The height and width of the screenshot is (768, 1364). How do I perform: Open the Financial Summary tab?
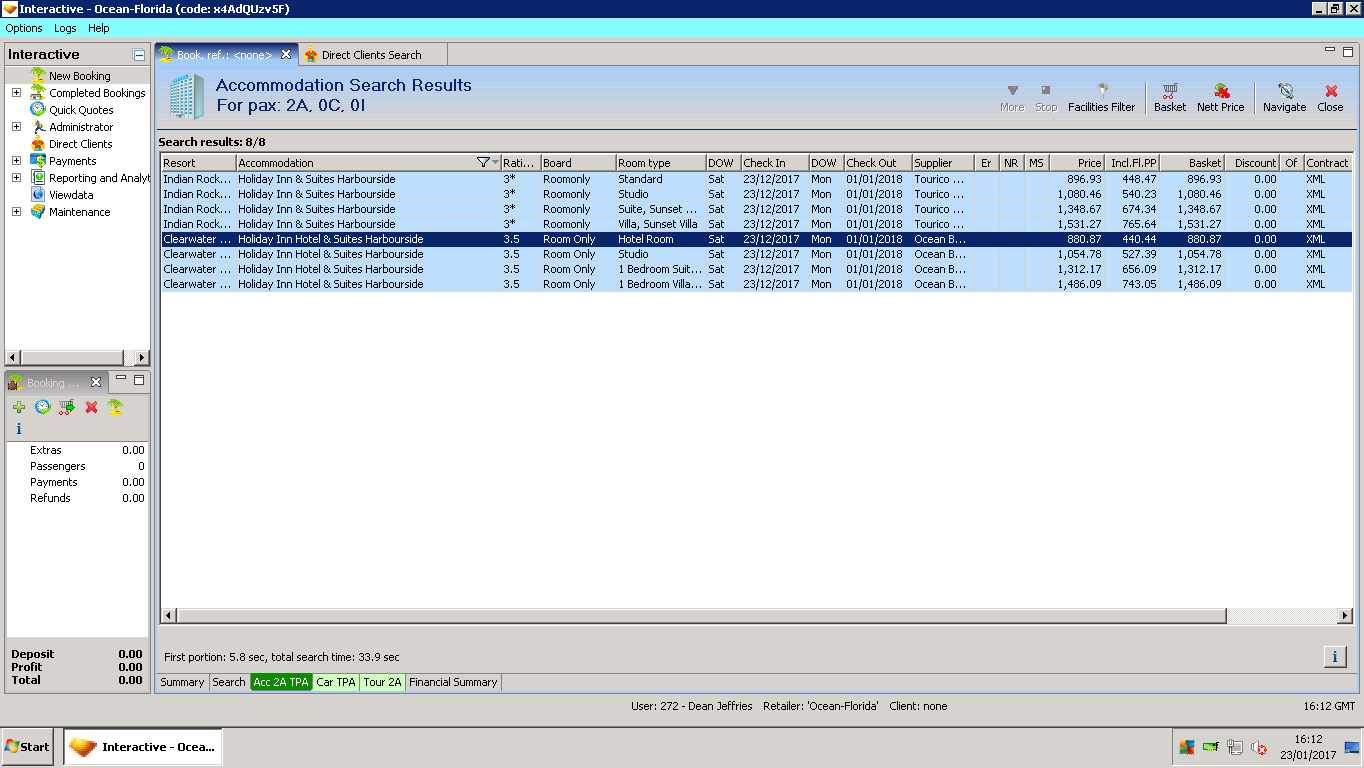pyautogui.click(x=453, y=682)
